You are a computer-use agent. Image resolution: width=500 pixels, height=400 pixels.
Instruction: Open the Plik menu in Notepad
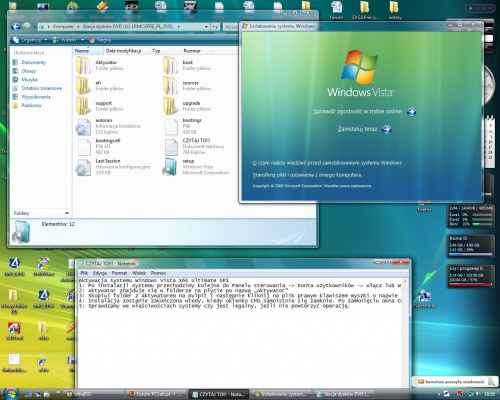(x=84, y=273)
